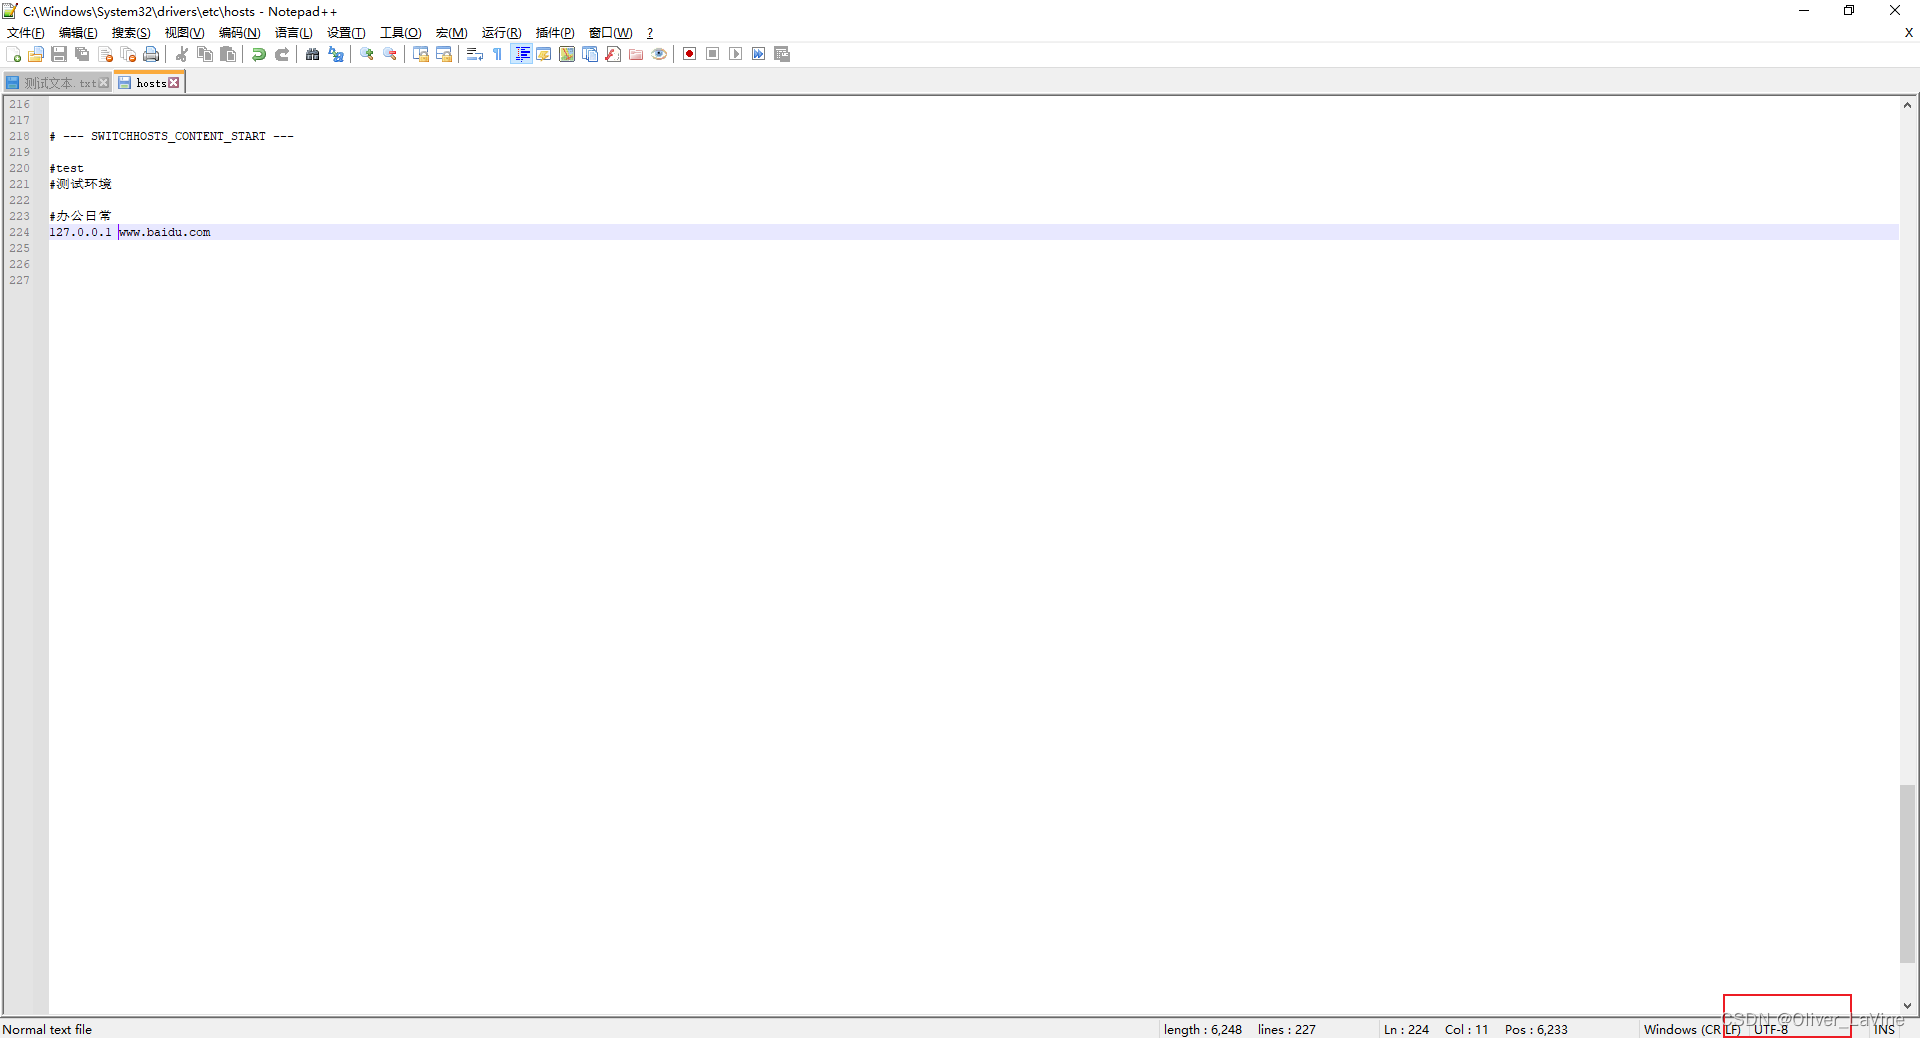Screen dimensions: 1920x1038
Task: Click the Print icon
Action: coord(151,54)
